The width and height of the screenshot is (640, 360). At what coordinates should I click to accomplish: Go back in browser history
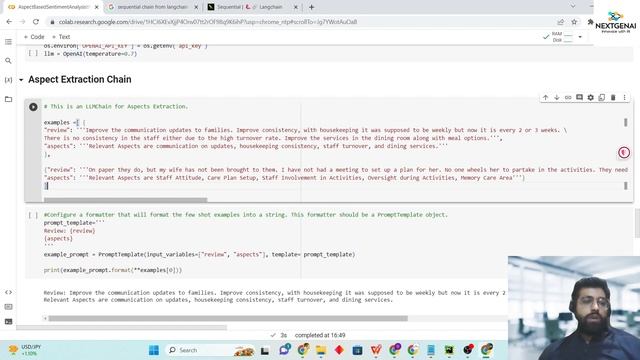[x=9, y=22]
